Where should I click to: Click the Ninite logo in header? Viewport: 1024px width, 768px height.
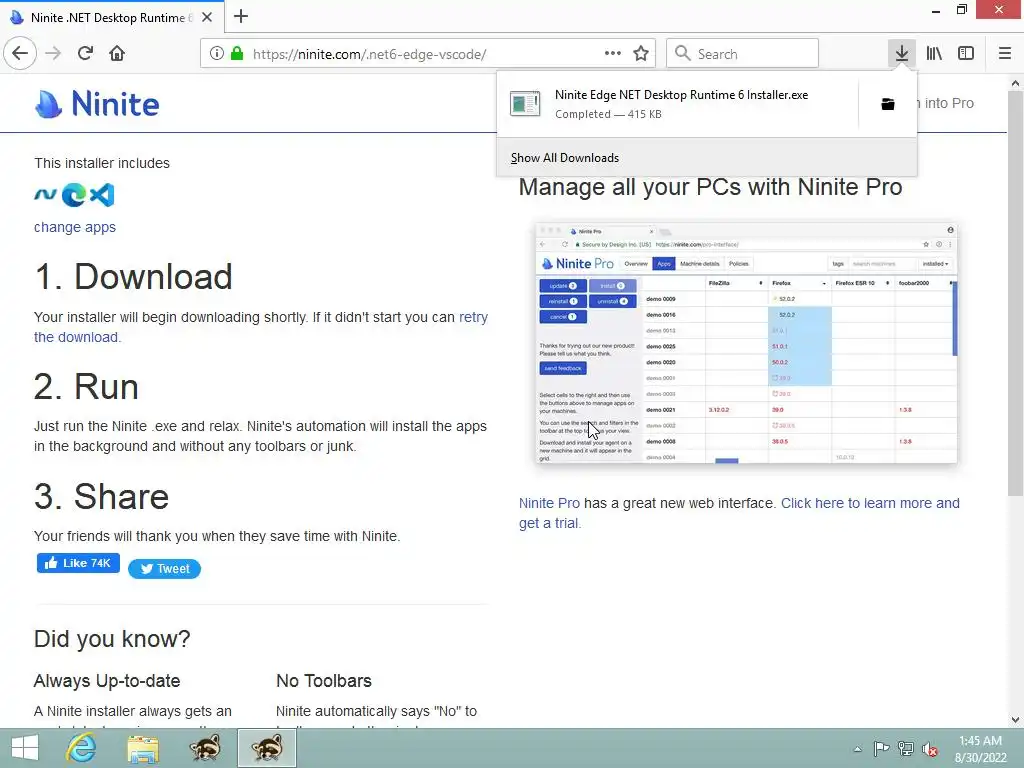[97, 104]
